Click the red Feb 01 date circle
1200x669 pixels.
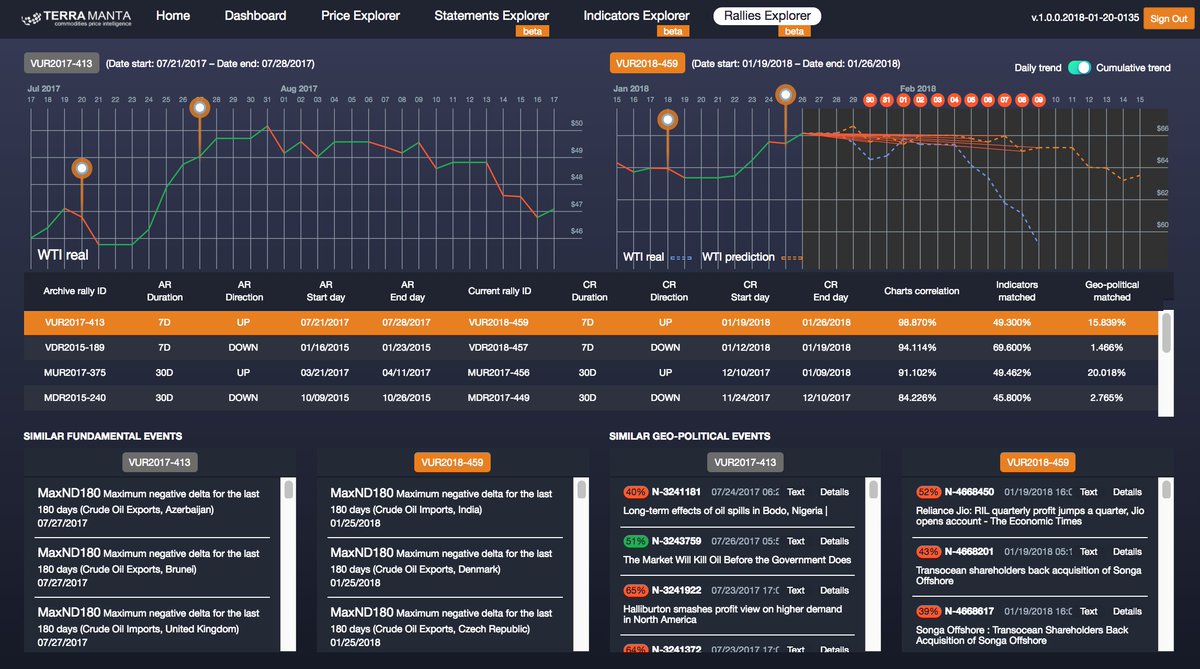tap(903, 100)
